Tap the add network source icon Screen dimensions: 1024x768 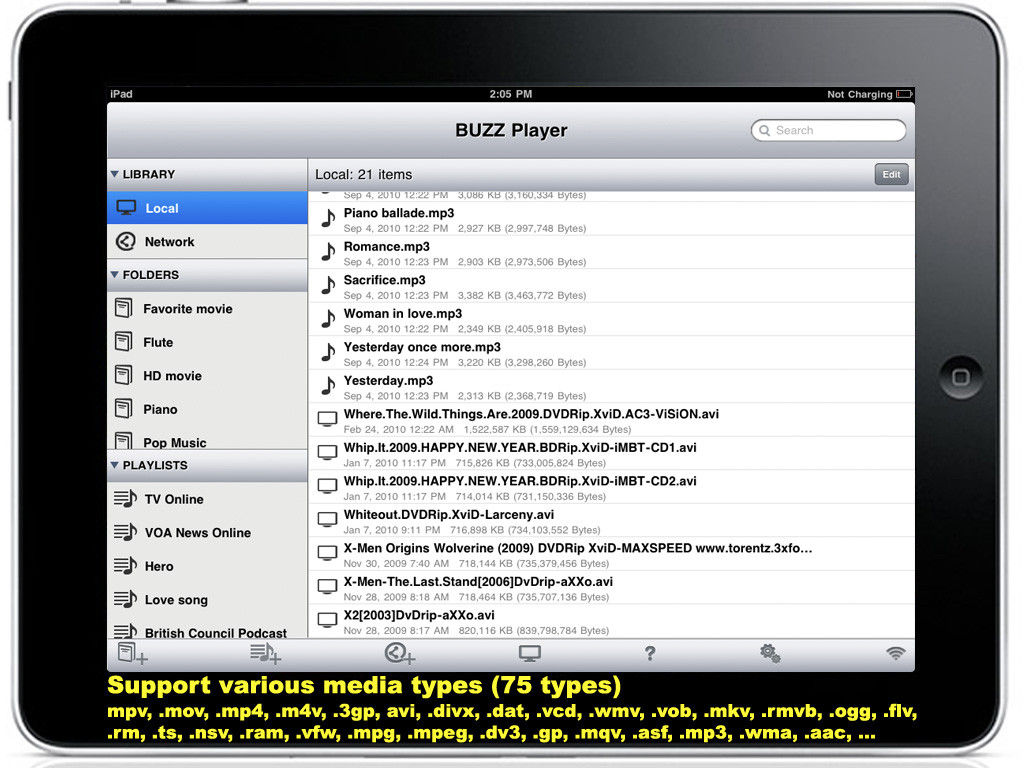(x=400, y=653)
